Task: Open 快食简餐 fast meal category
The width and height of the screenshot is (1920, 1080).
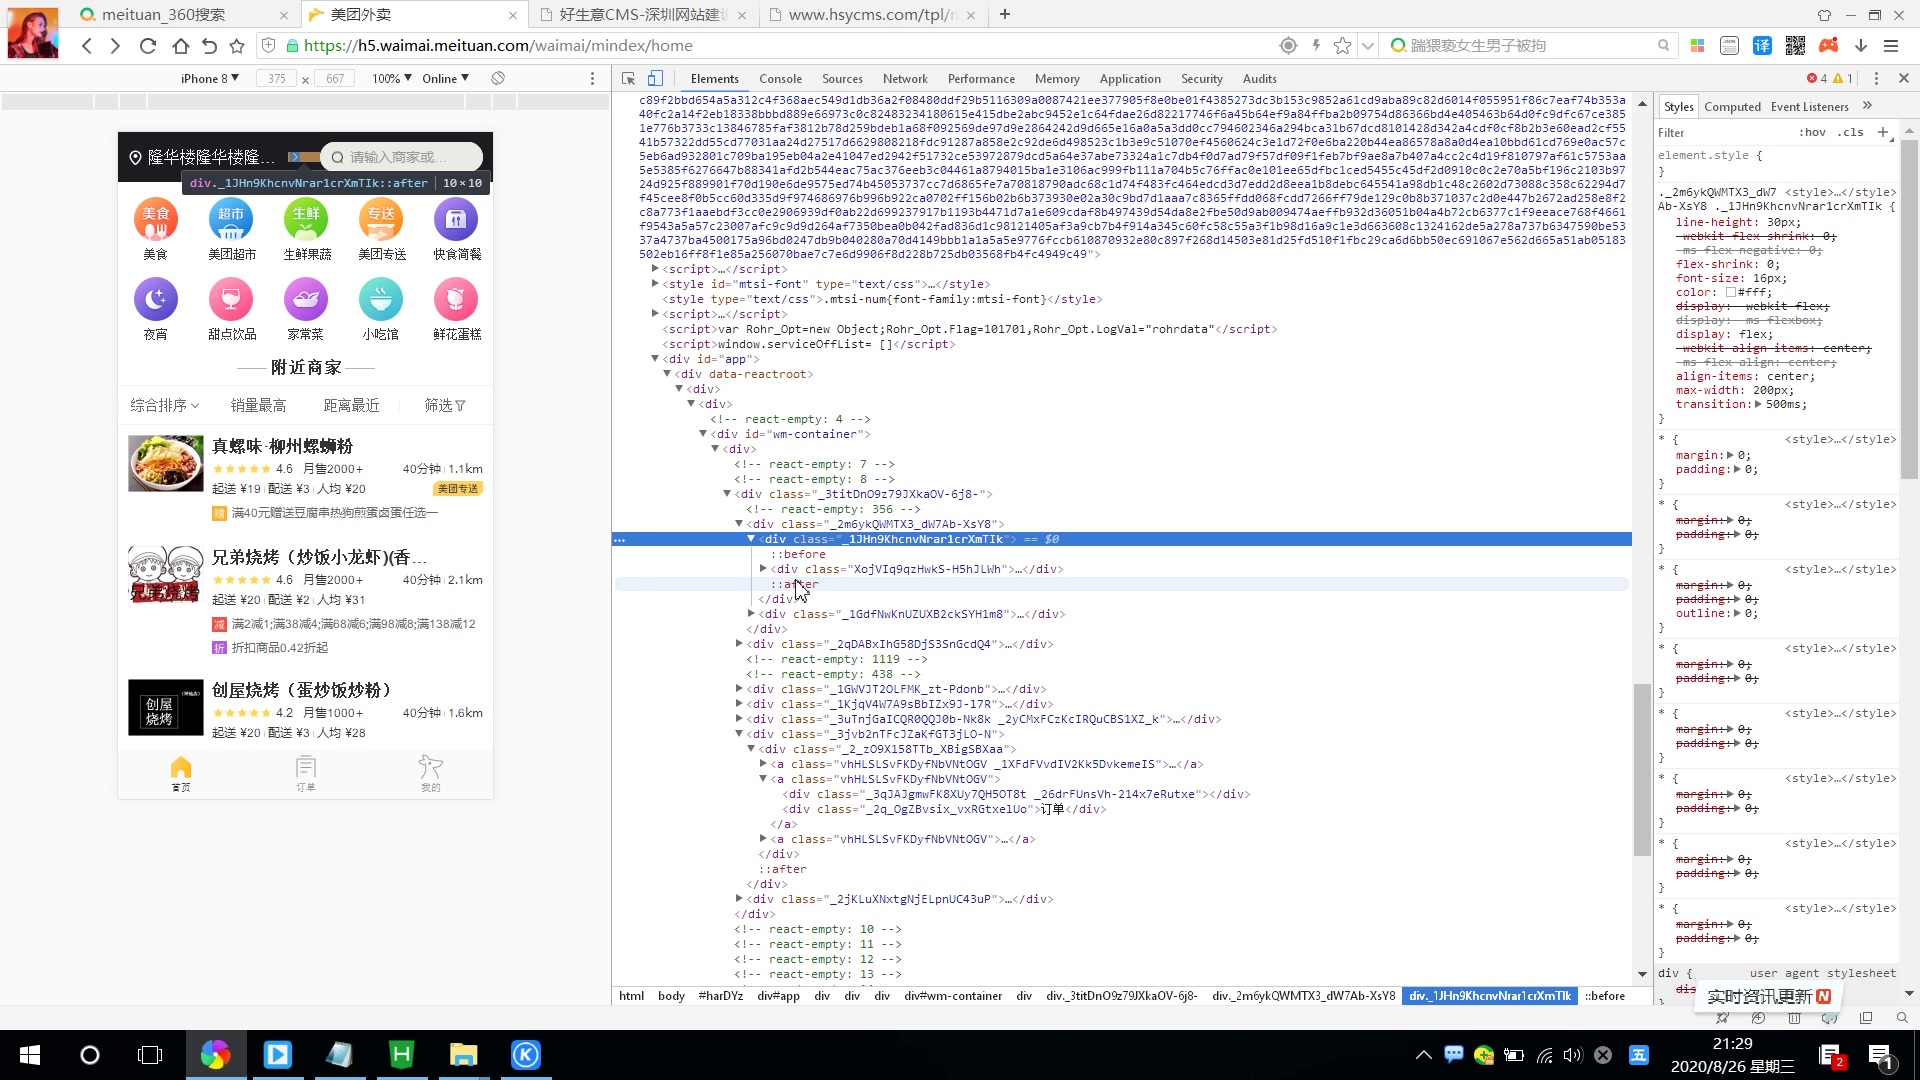Action: pyautogui.click(x=456, y=229)
